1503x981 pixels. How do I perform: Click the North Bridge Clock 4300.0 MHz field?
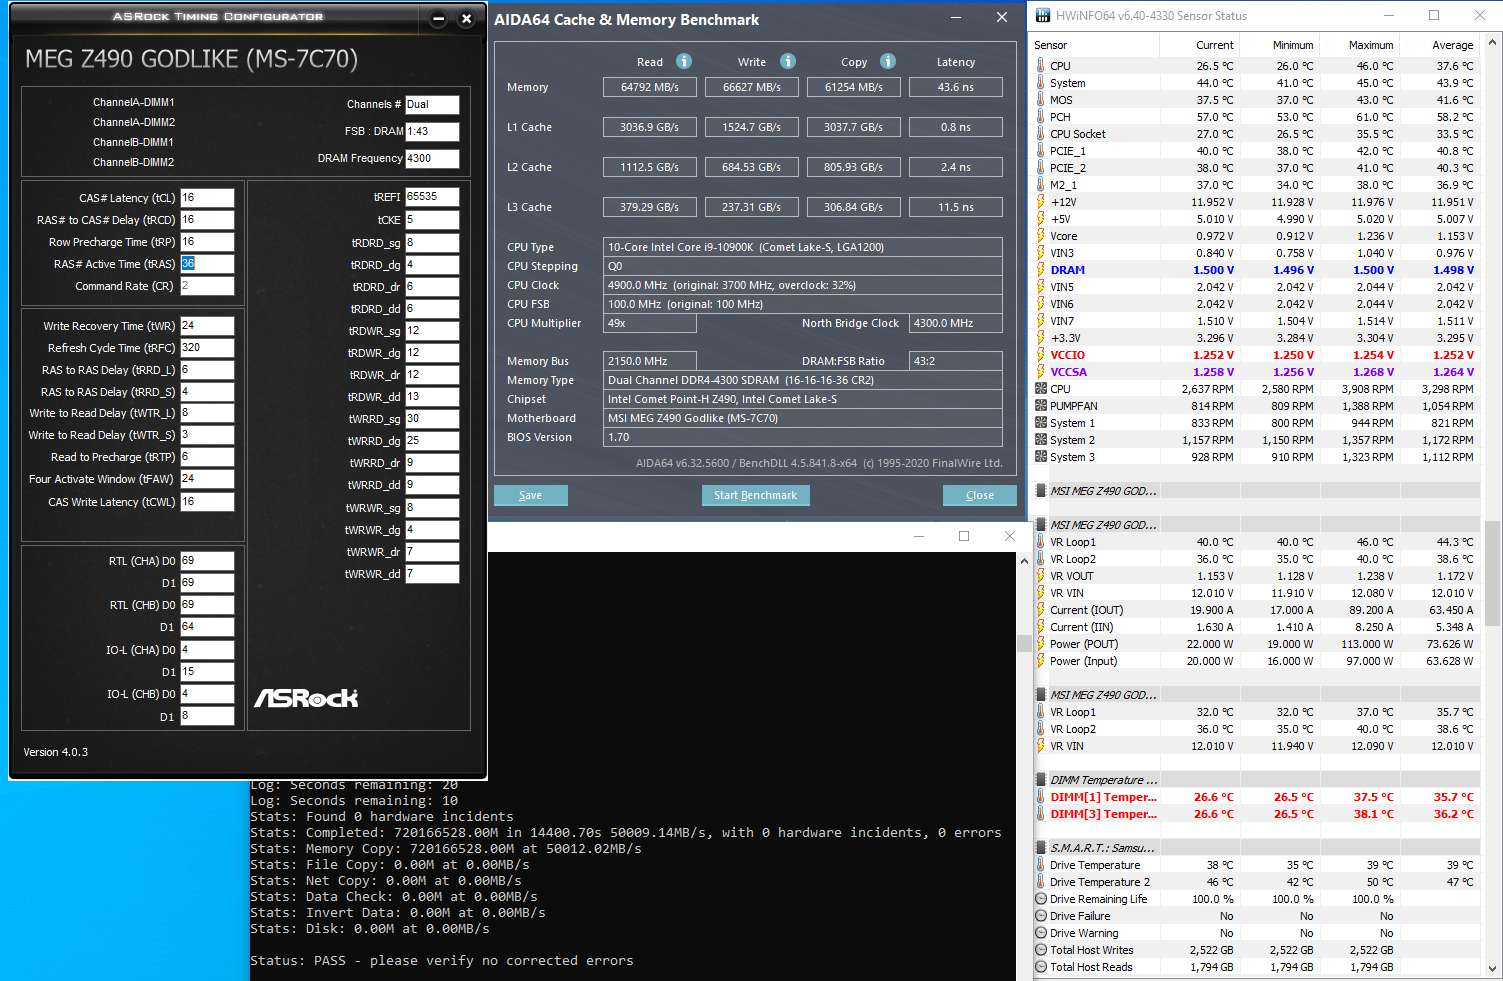point(955,323)
